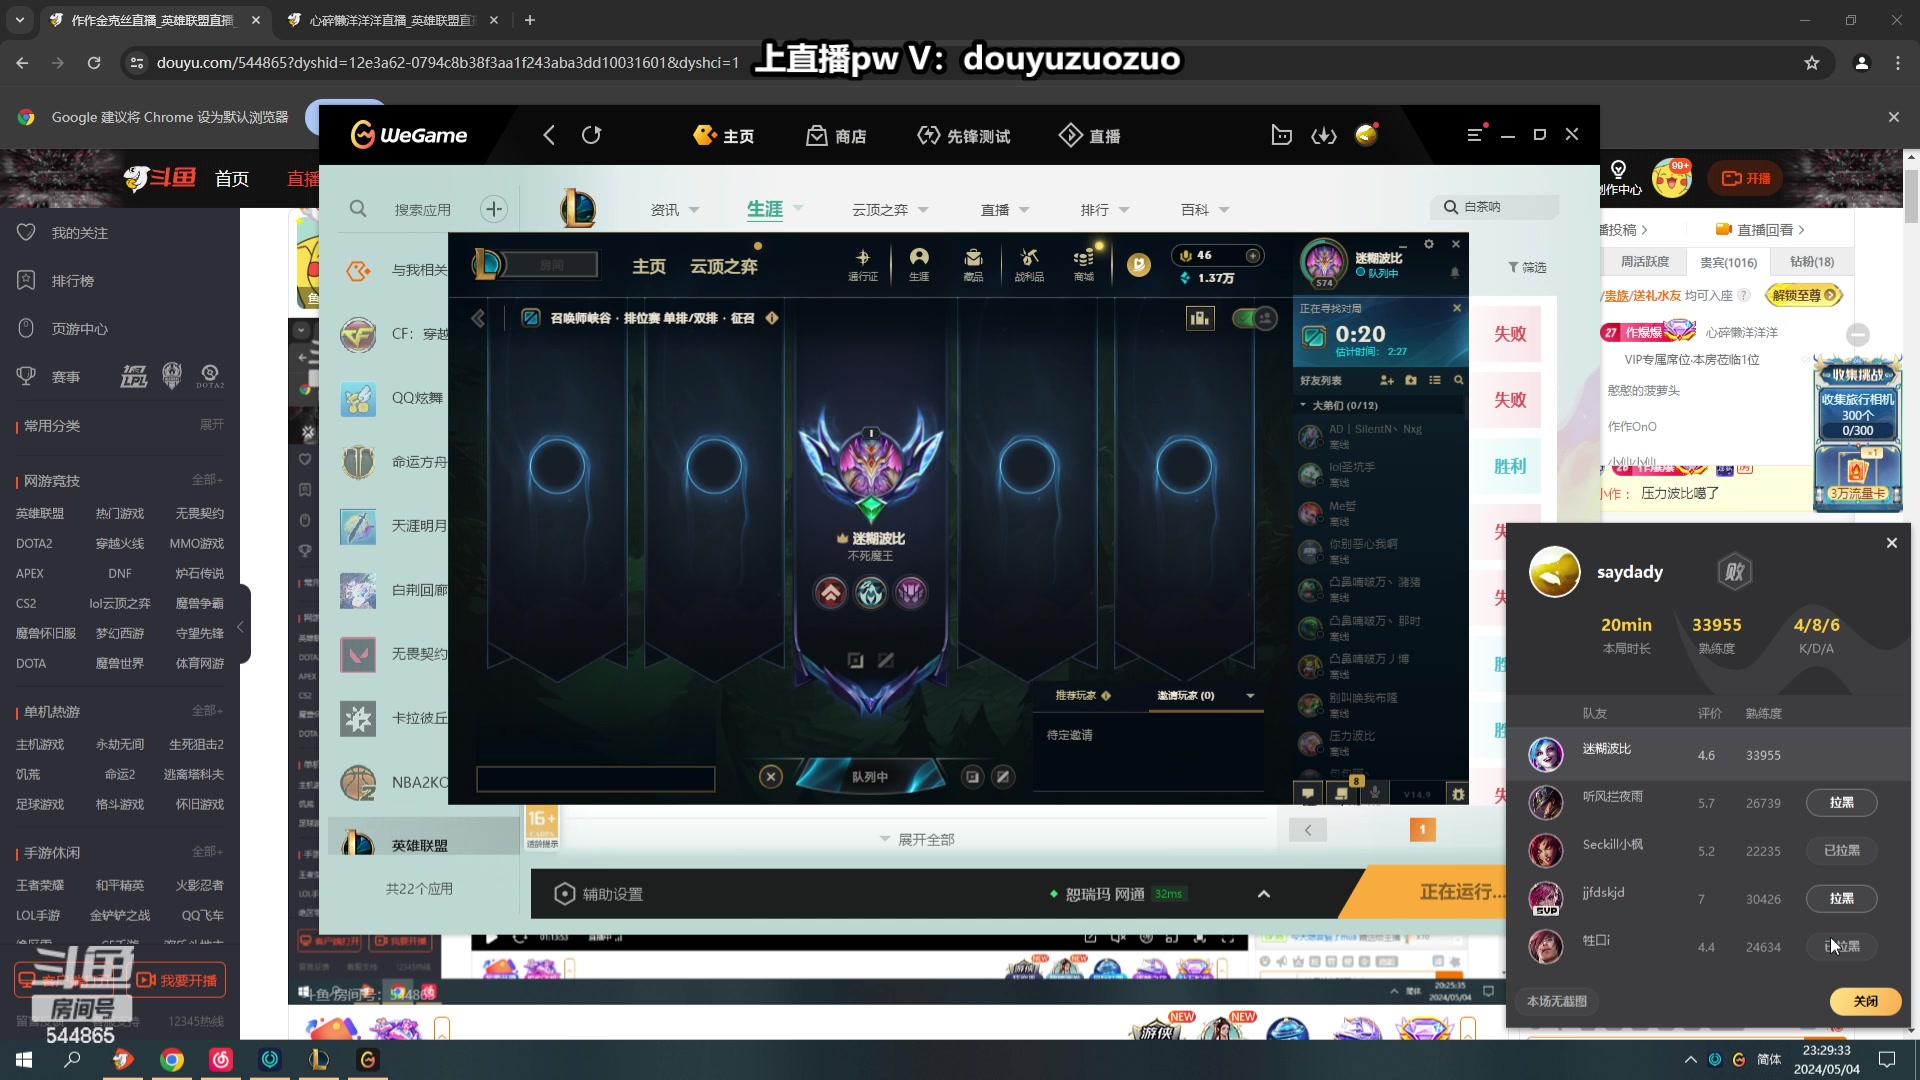Click the add folder icon in friends list
The width and height of the screenshot is (1920, 1080).
click(1411, 380)
